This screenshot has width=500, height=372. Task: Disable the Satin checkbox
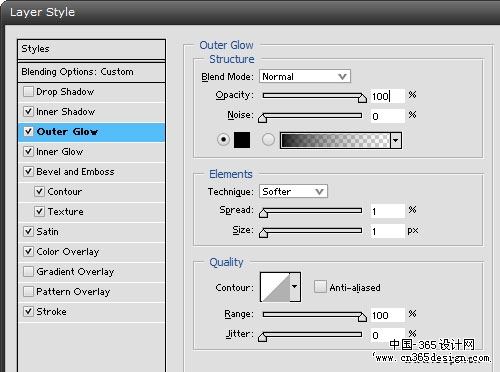coord(28,231)
